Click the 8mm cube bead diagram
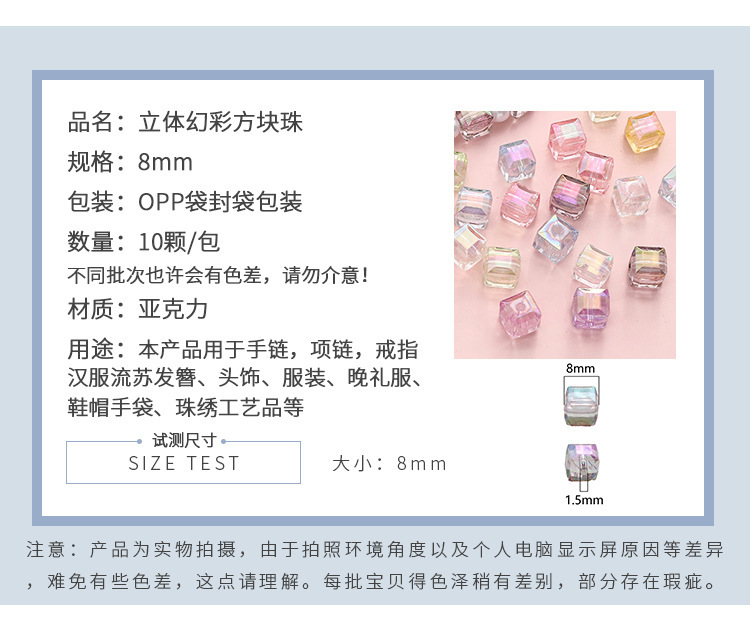 click(581, 401)
